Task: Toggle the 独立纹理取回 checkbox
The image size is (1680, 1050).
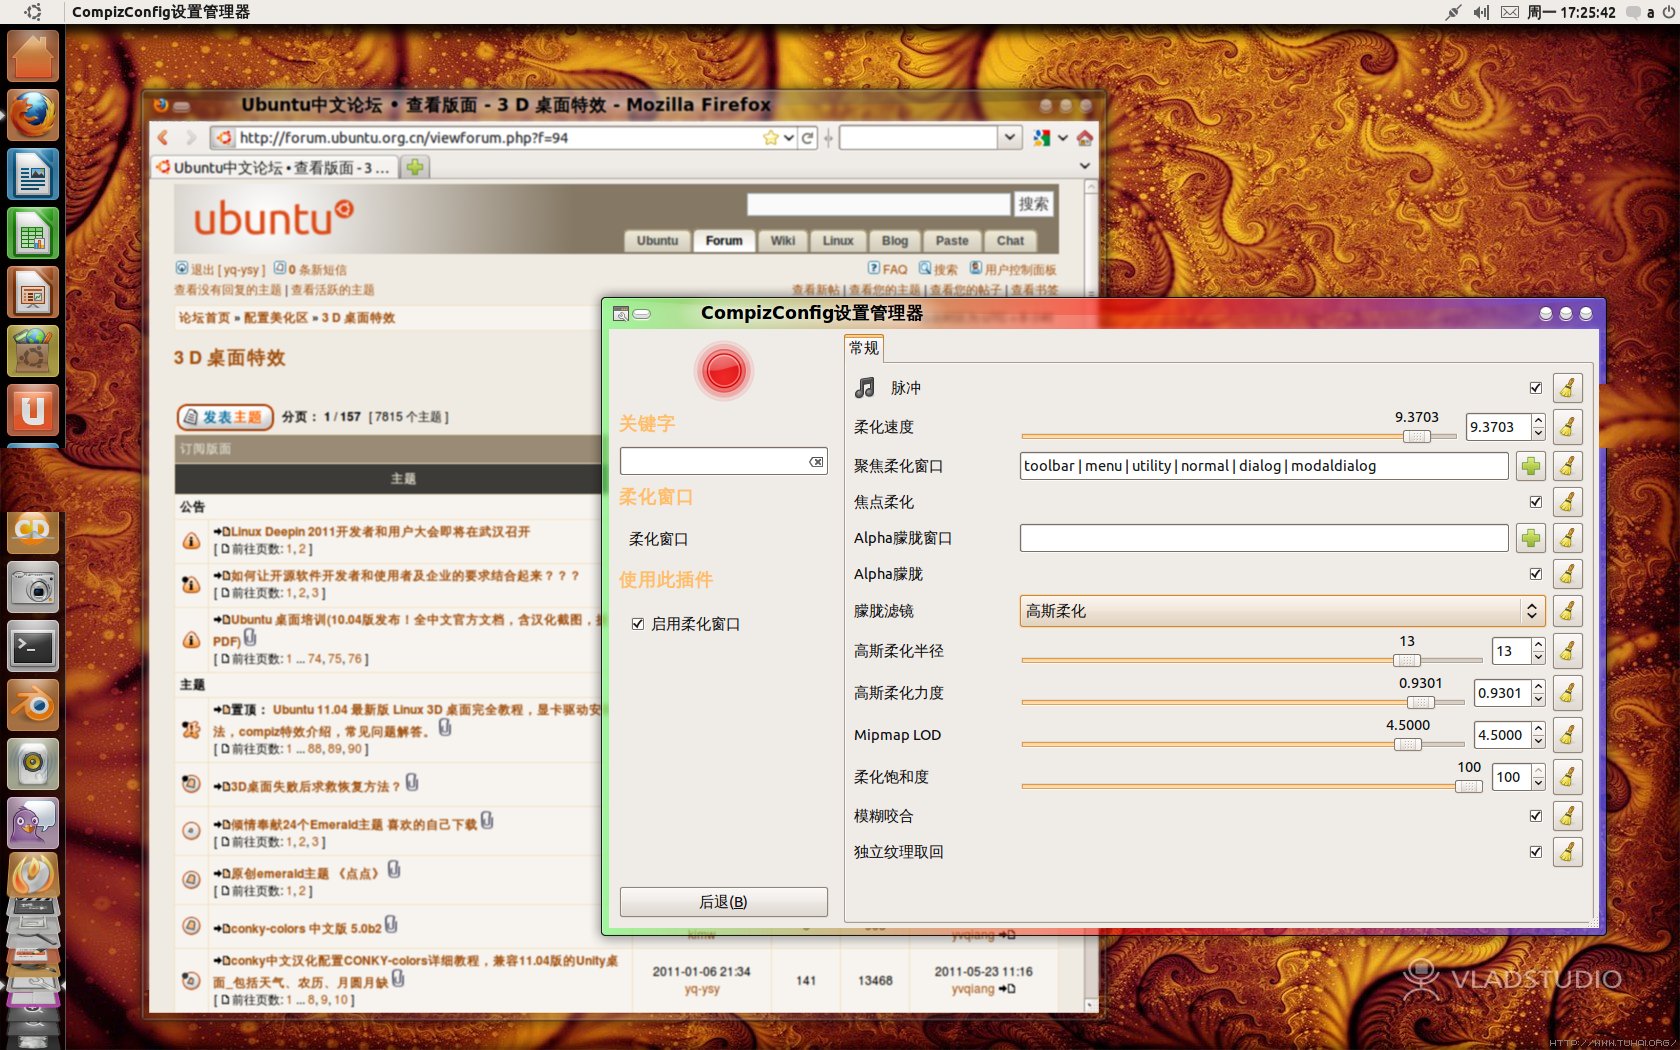Action: point(1535,852)
